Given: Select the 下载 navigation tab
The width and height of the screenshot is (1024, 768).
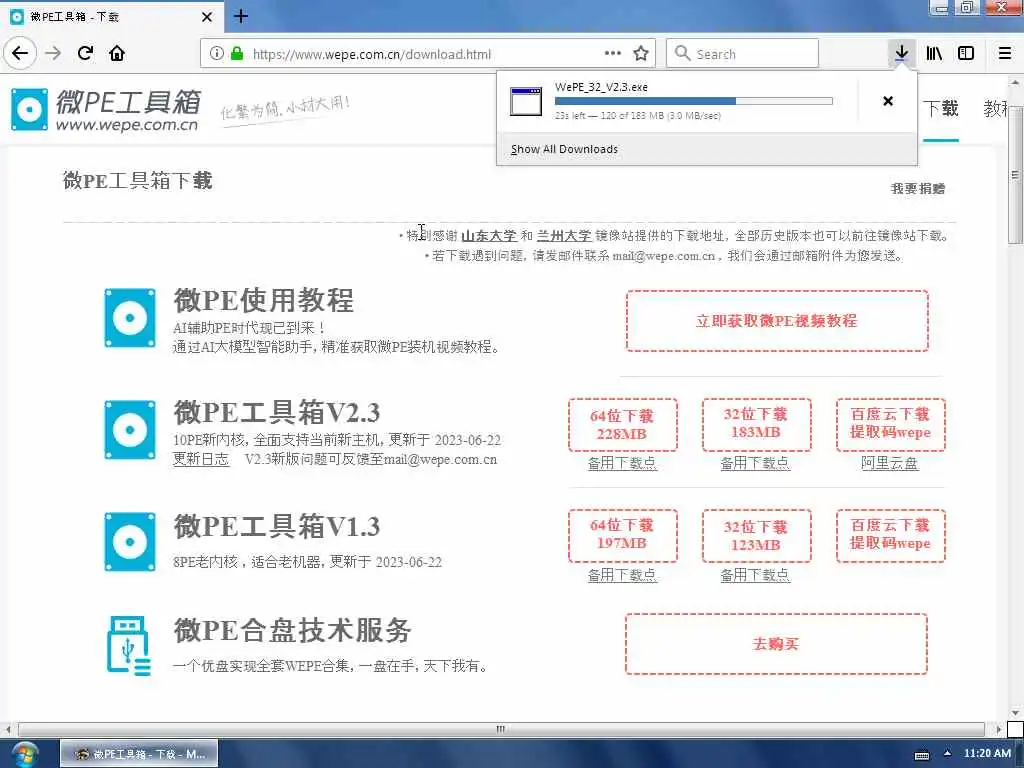Looking at the screenshot, I should [x=941, y=108].
